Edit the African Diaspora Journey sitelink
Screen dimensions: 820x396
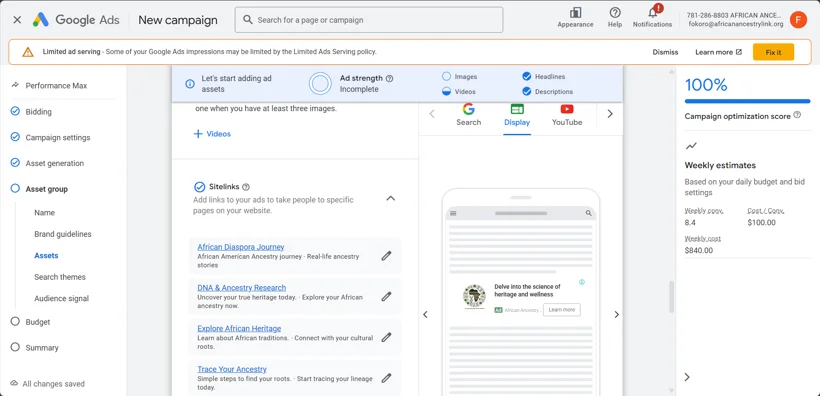click(x=386, y=256)
